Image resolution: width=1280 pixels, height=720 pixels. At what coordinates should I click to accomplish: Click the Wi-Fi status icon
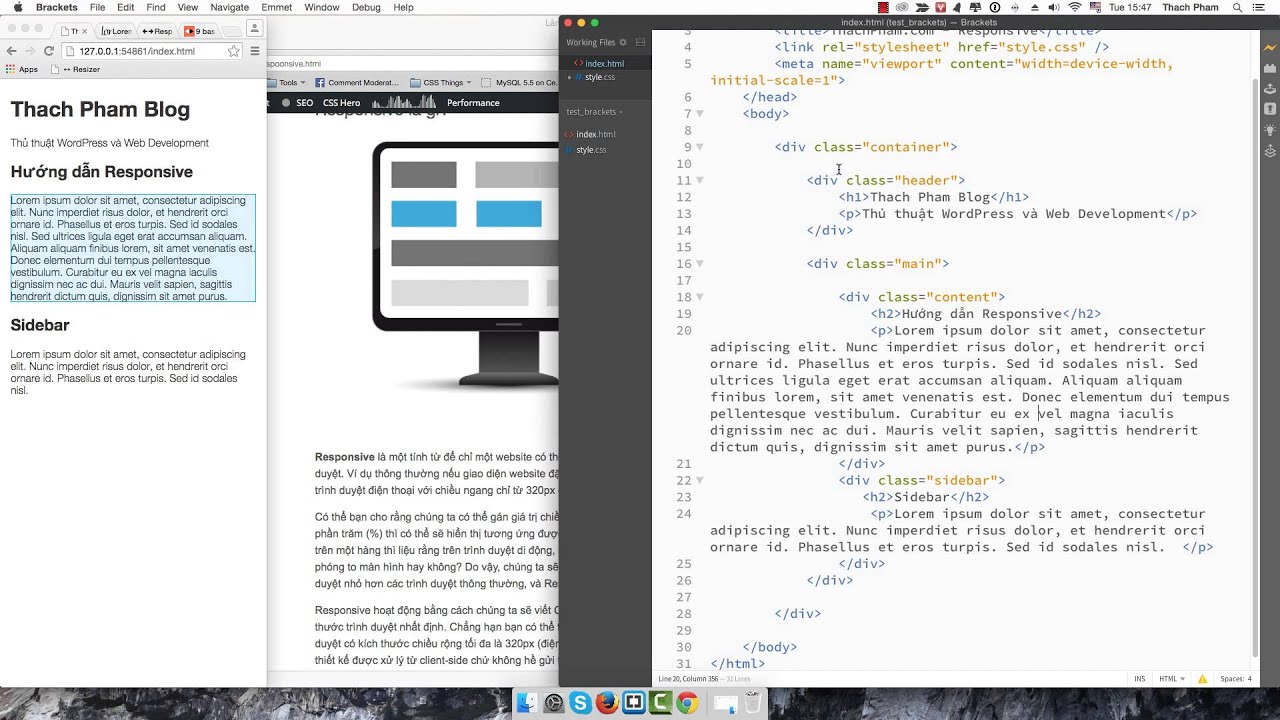(1075, 7)
